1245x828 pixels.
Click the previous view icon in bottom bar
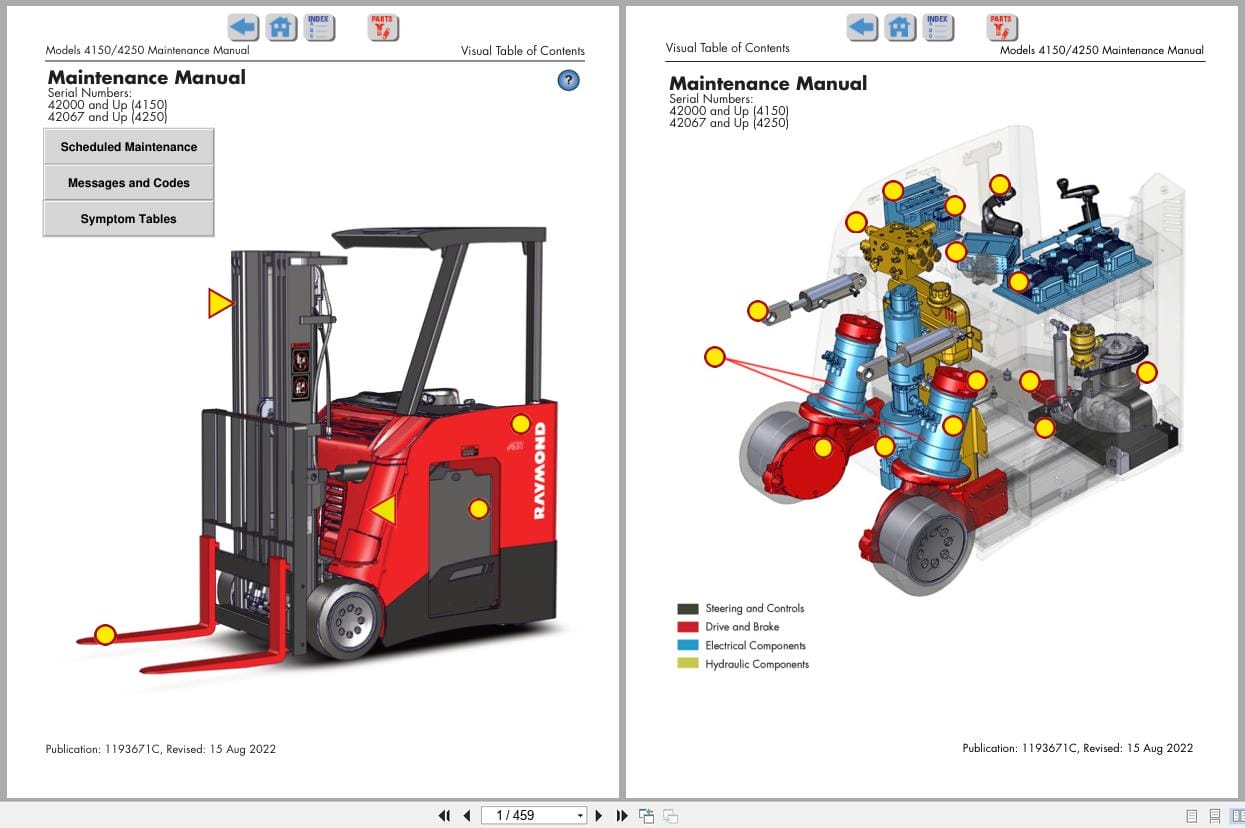point(646,816)
